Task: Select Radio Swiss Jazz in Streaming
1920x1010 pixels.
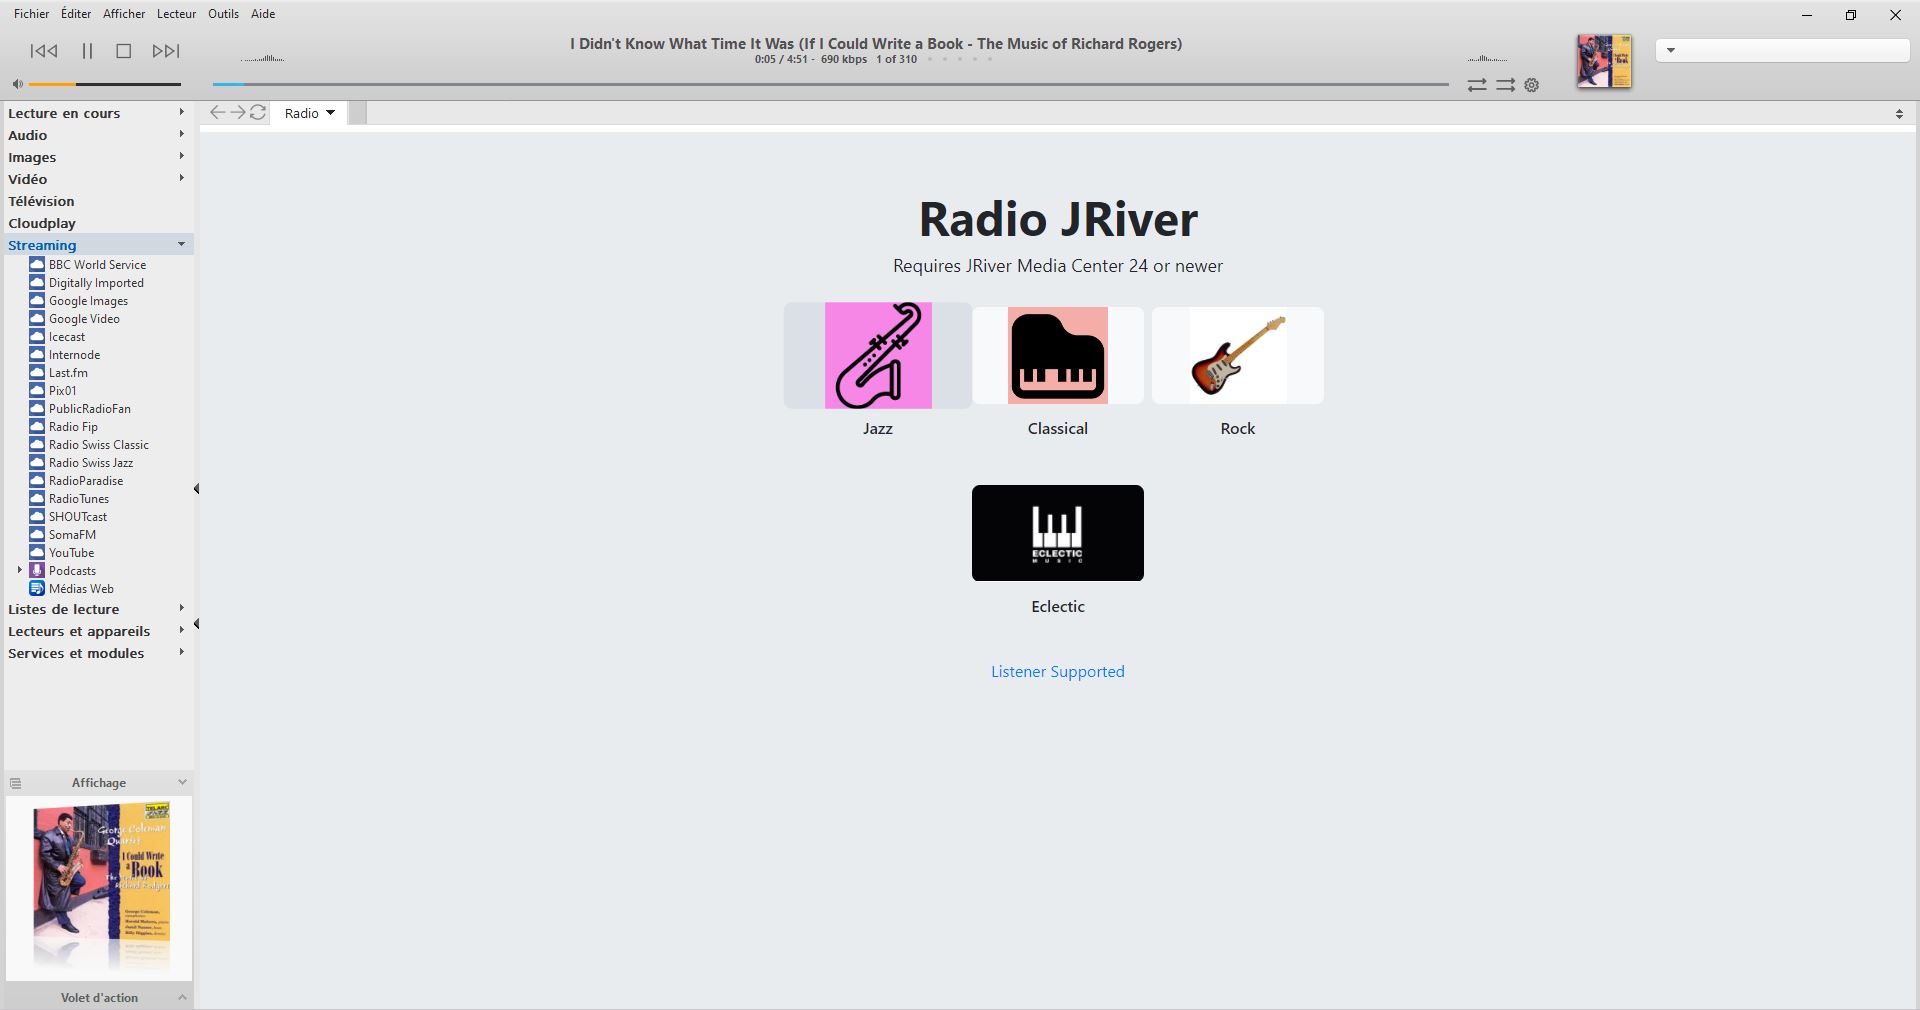Action: click(90, 463)
